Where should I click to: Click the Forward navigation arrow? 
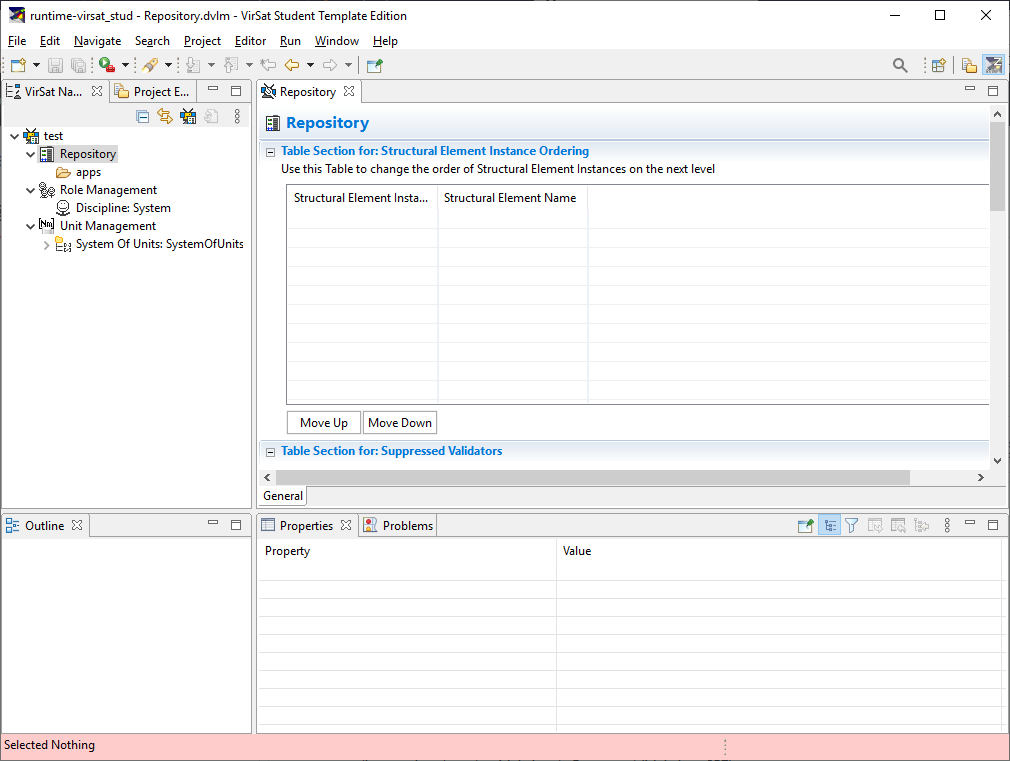click(330, 65)
